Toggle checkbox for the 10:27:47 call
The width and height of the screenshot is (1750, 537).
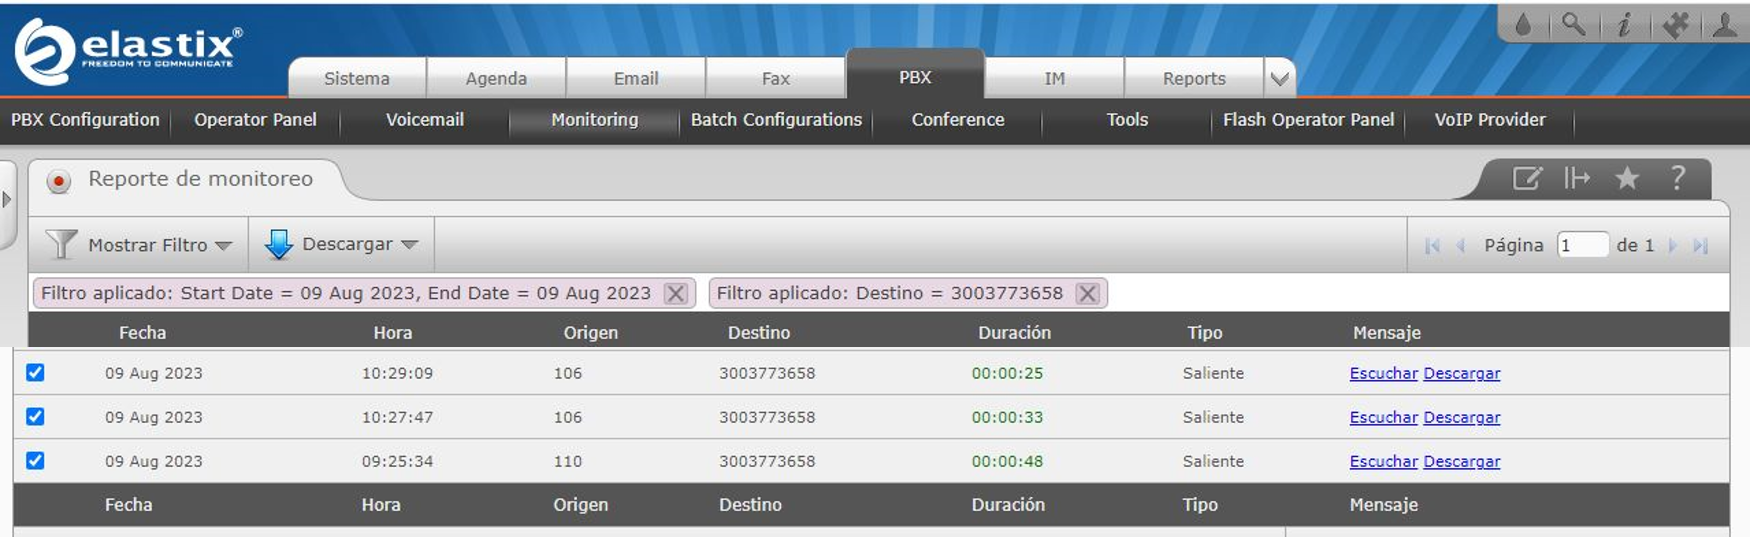[x=35, y=417]
